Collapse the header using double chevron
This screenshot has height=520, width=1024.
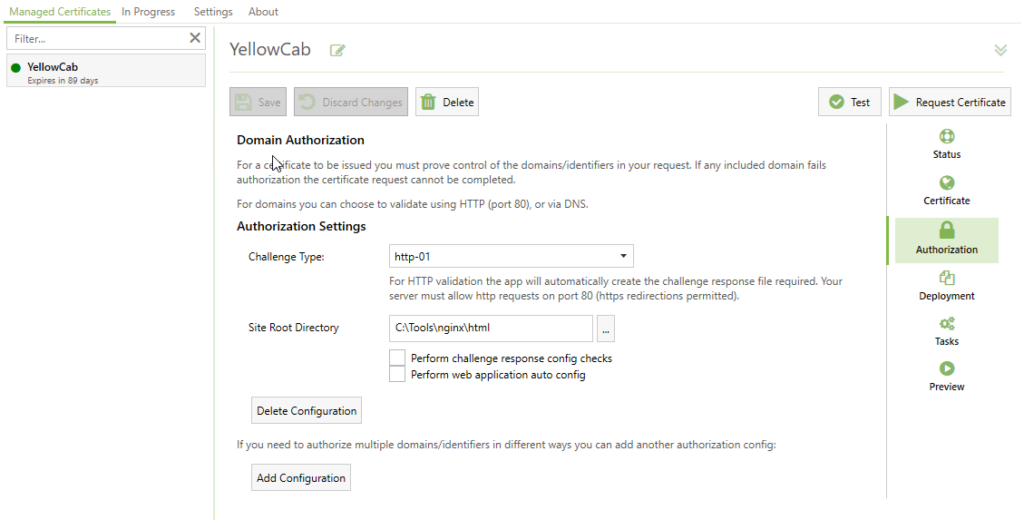(x=1000, y=50)
